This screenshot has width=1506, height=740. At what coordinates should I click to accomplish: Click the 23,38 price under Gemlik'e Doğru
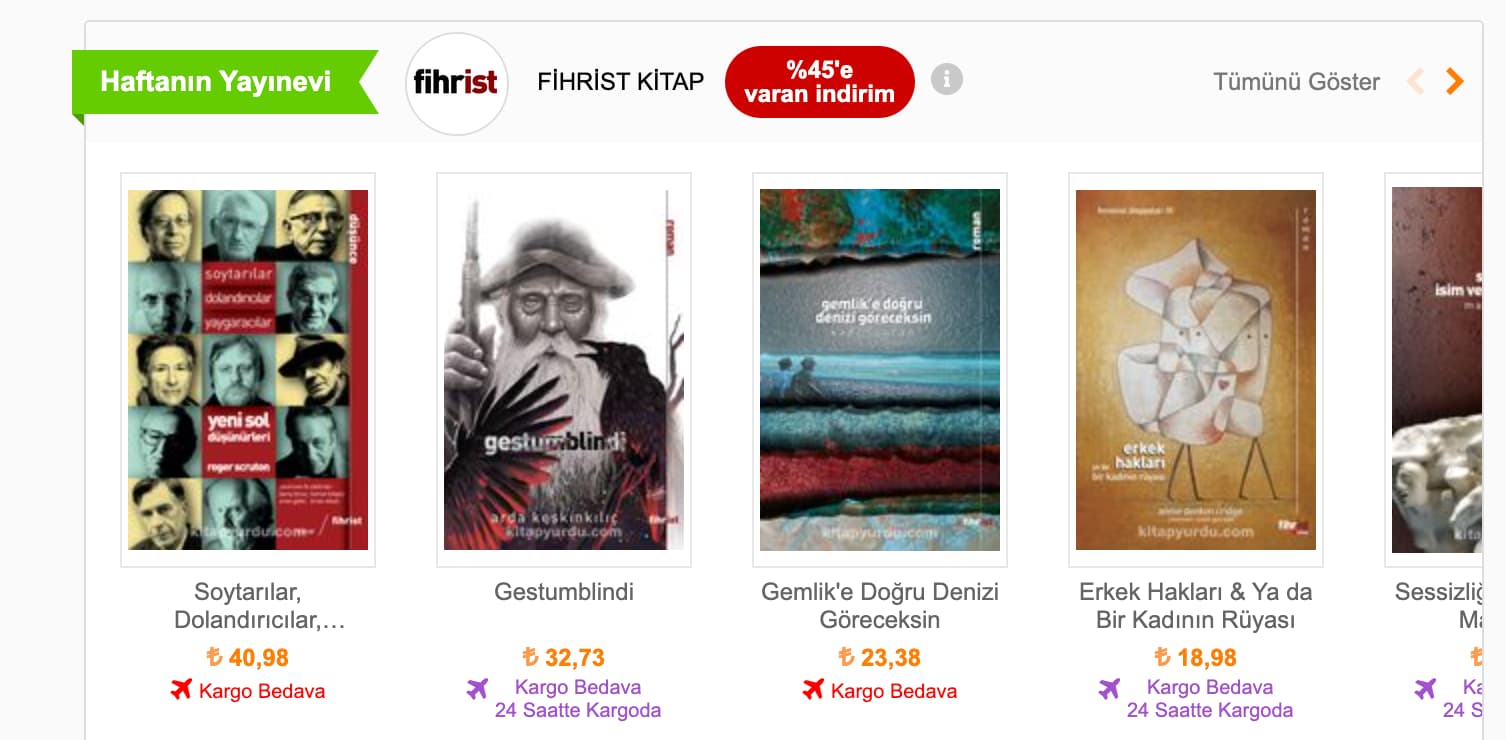pos(880,658)
